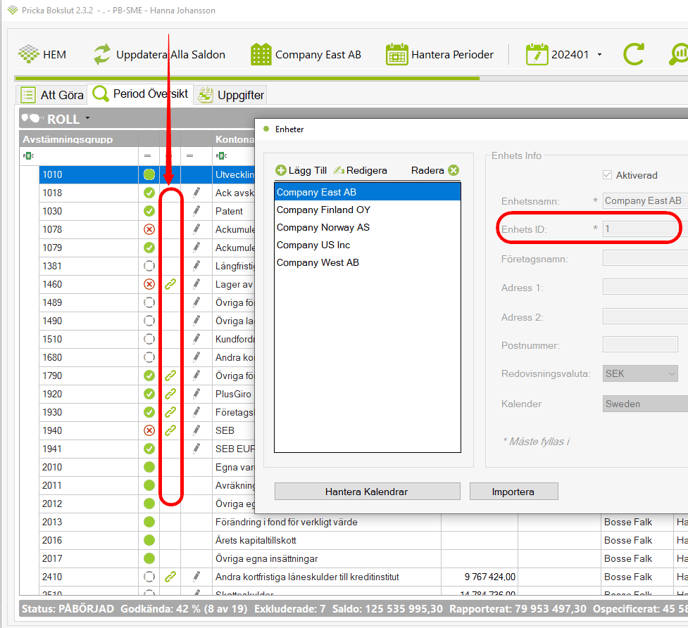This screenshot has width=688, height=628.
Task: Click the Adress 1 input field
Action: pos(645,287)
